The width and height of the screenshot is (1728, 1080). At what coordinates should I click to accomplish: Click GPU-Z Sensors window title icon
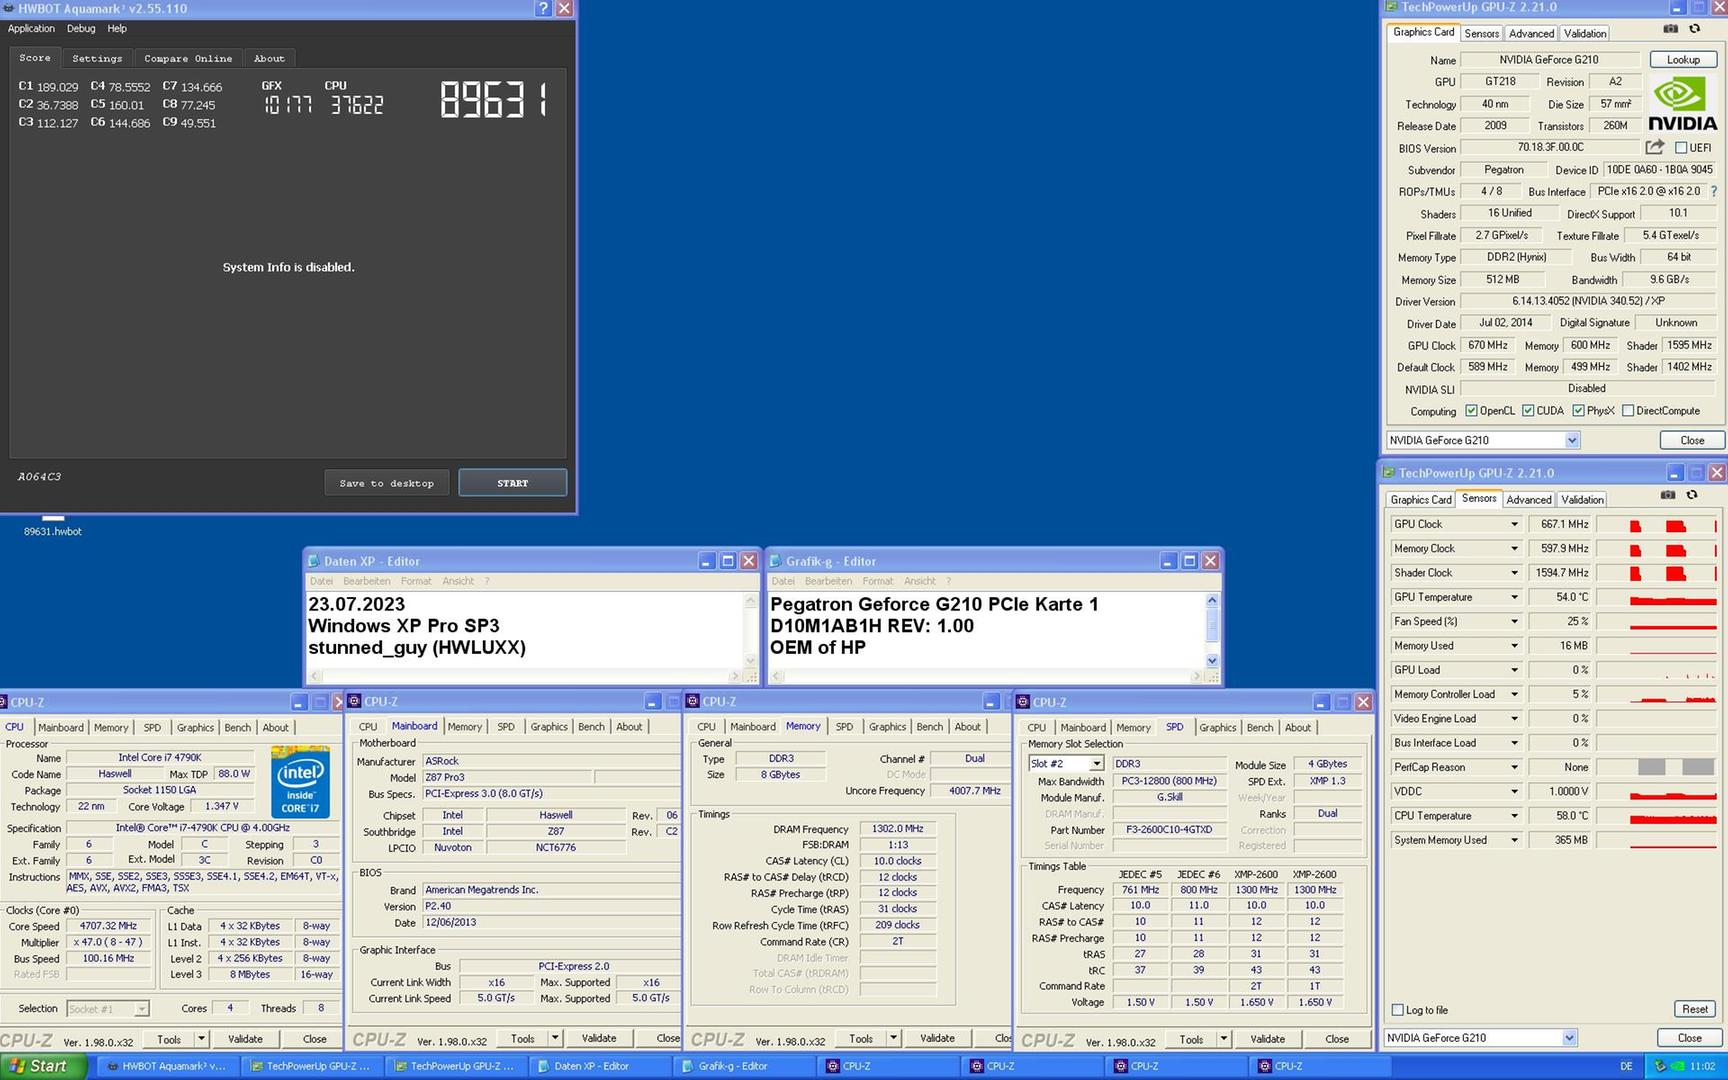pyautogui.click(x=1388, y=473)
